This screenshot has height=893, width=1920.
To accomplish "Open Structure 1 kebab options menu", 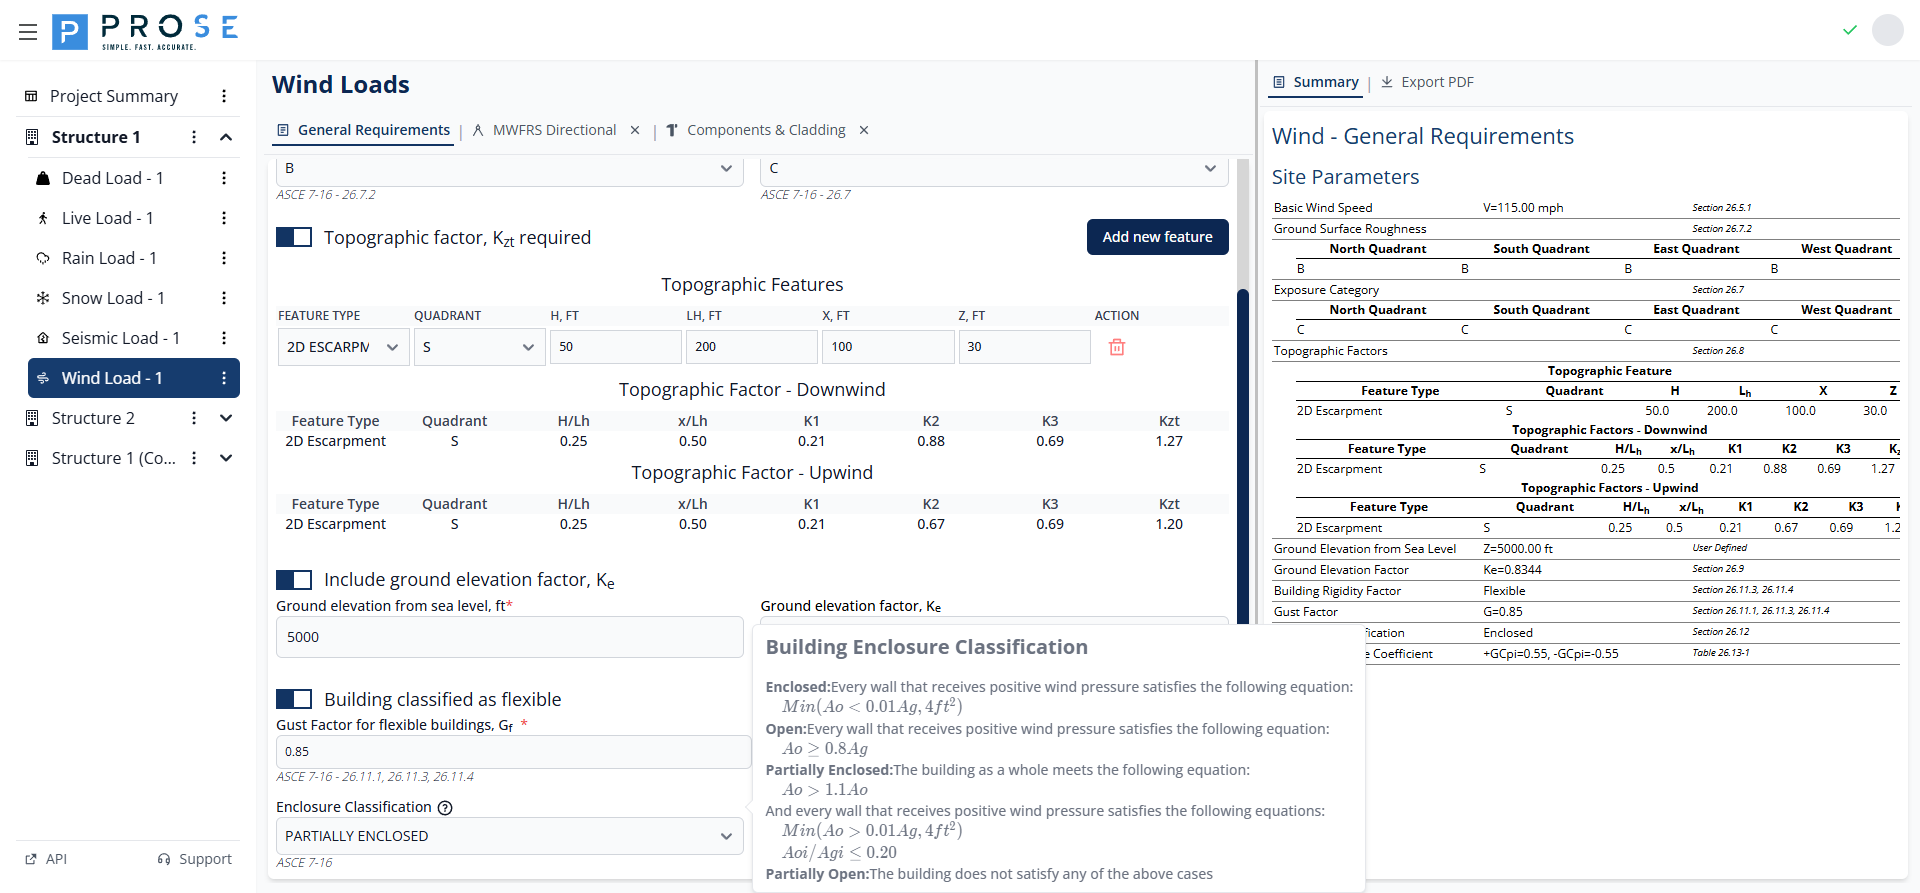I will click(194, 137).
